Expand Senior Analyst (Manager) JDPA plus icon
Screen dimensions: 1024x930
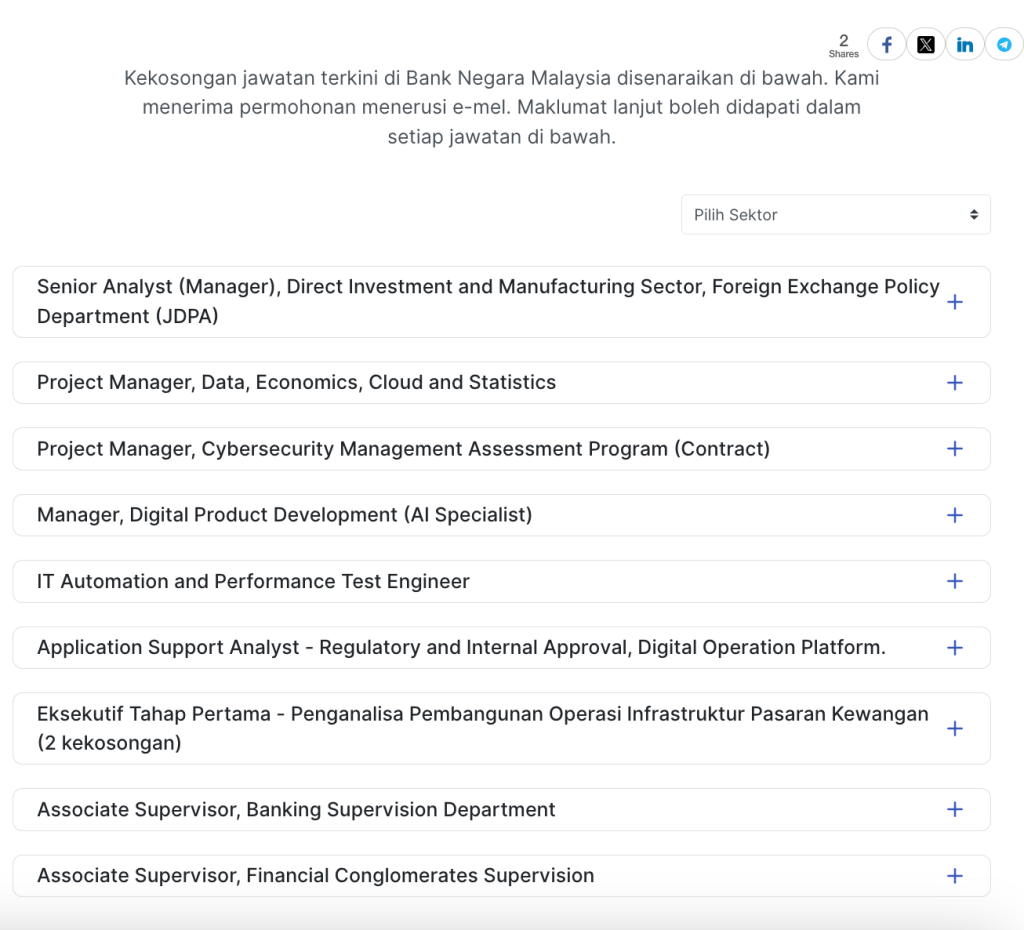pos(954,302)
